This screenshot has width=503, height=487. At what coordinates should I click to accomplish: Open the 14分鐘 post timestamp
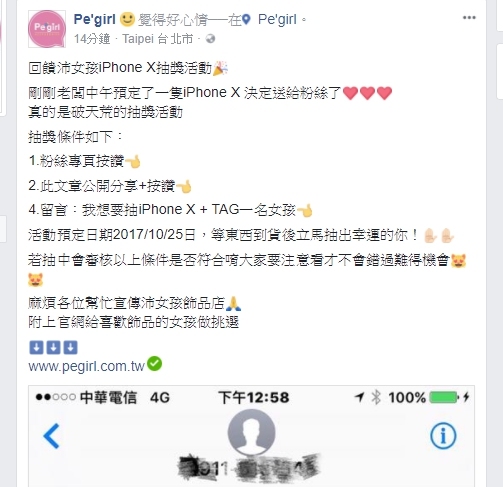coord(92,39)
